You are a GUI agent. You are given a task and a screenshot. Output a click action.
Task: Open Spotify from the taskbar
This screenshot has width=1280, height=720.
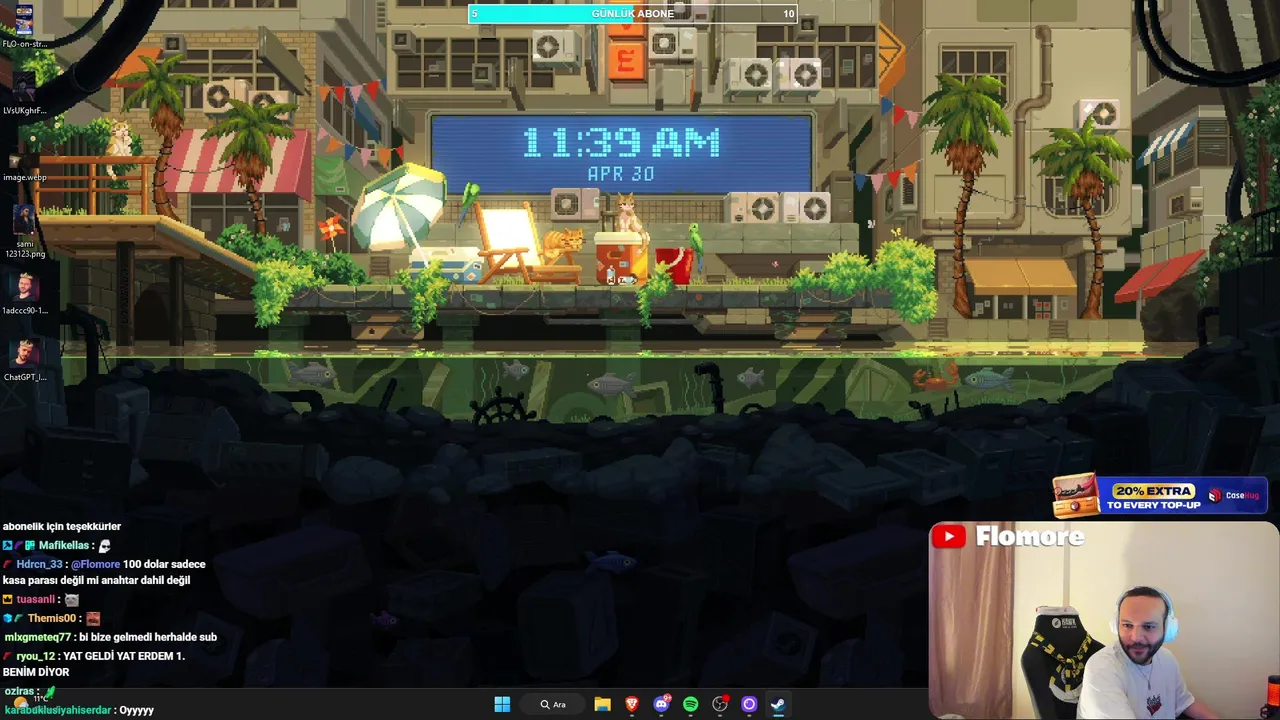690,704
